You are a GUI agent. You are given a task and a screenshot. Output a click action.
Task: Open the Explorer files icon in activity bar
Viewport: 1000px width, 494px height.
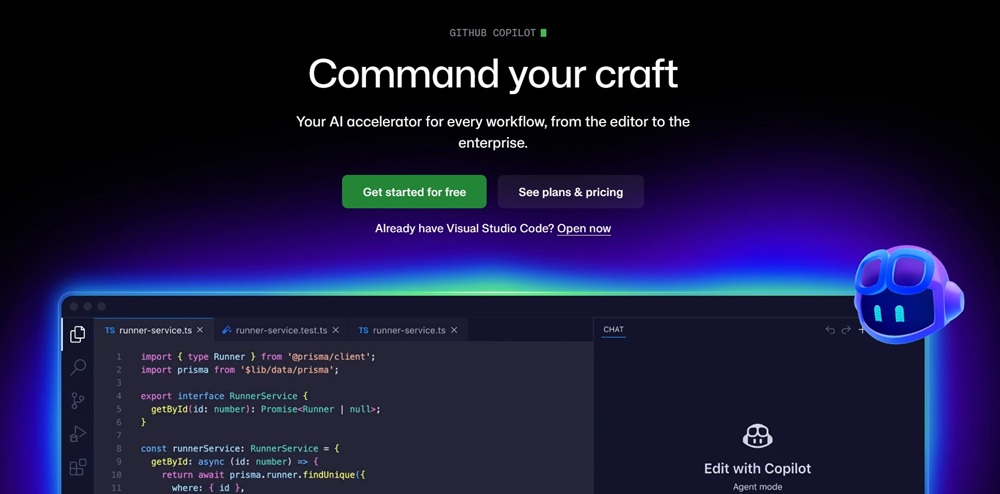pos(77,334)
